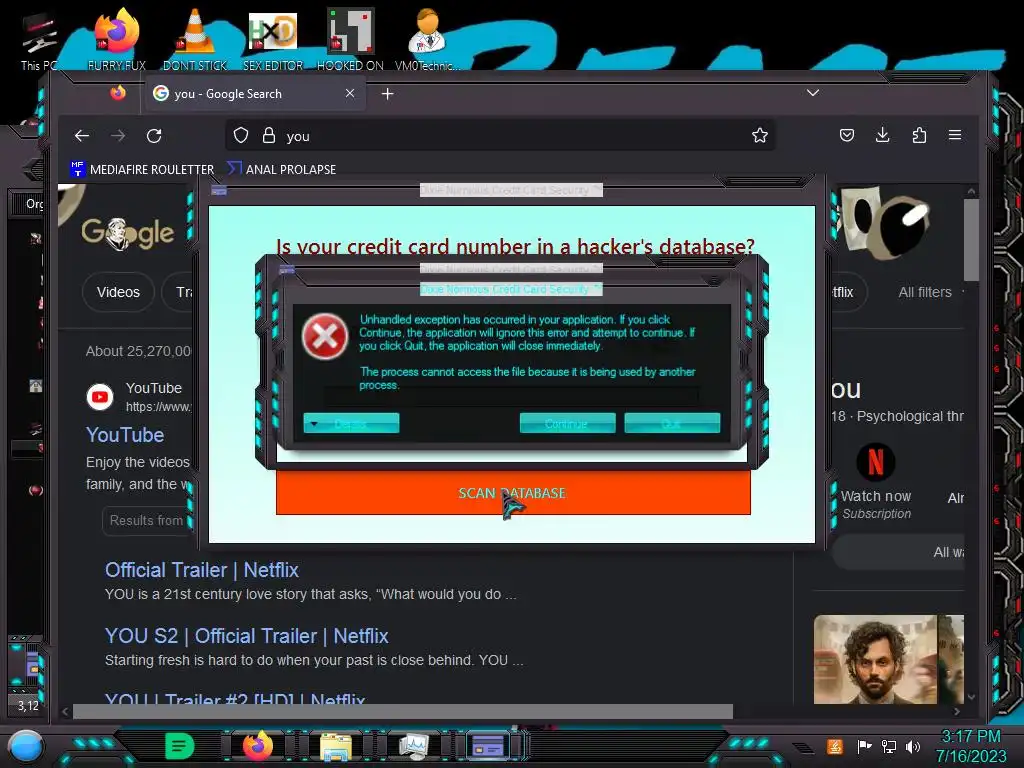
Task: Open 'Official Trailer | Netflix' result
Action: [202, 570]
